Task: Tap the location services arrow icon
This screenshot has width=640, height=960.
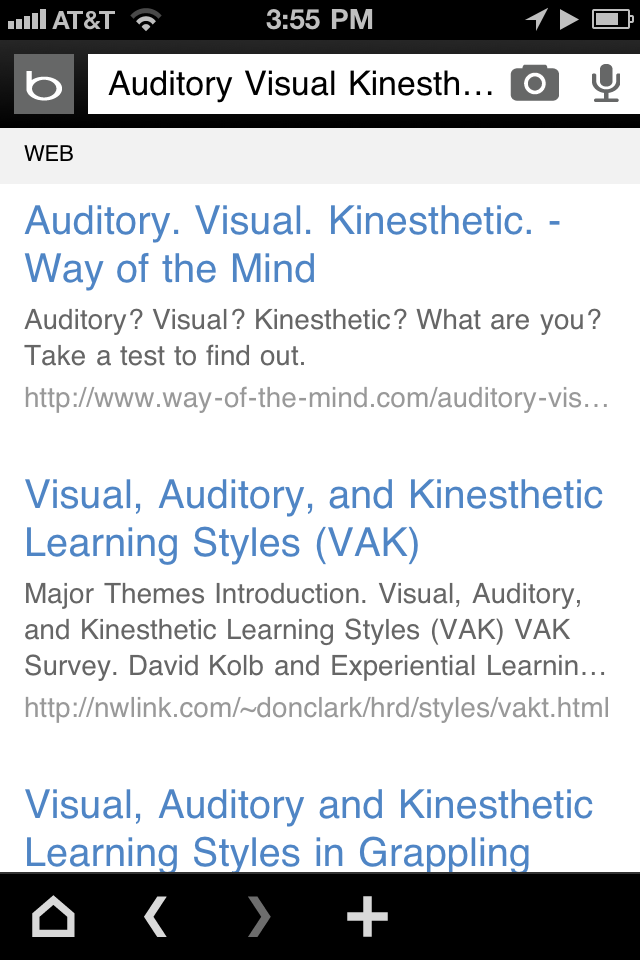Action: 537,19
